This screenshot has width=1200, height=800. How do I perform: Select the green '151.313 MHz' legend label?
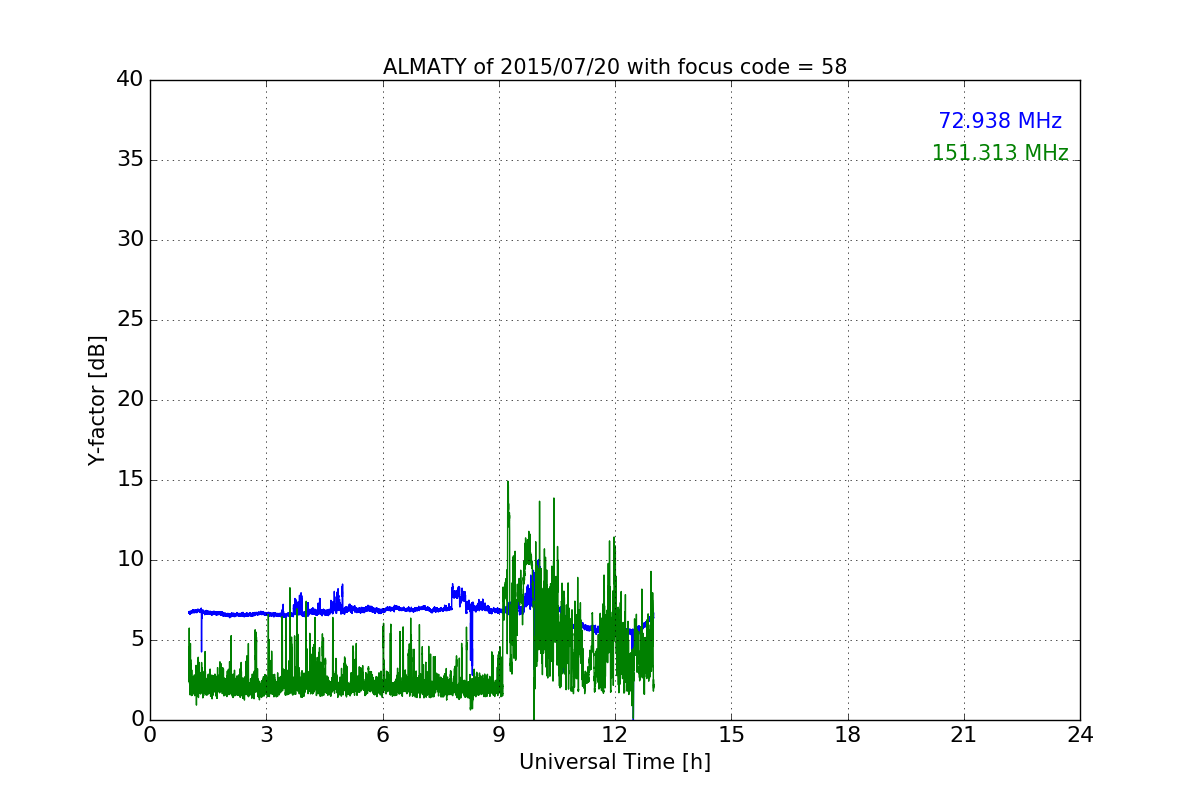pyautogui.click(x=1000, y=153)
